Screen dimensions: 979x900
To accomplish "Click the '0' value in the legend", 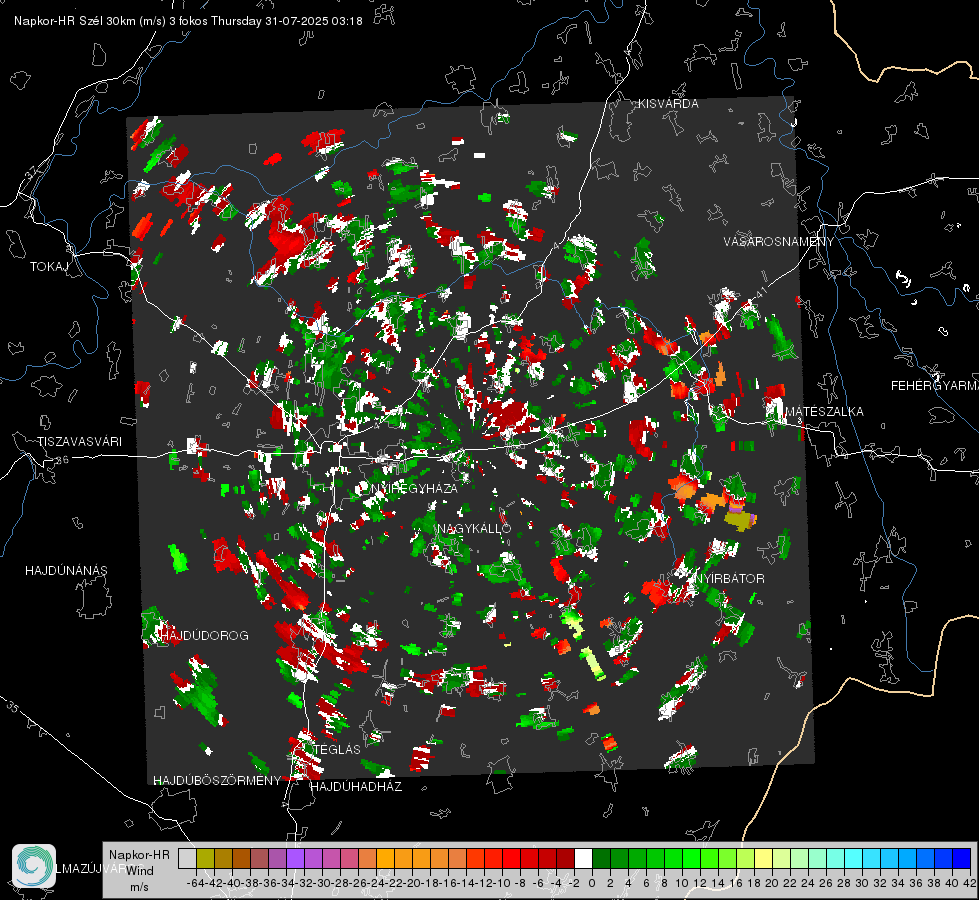I will pos(592,883).
